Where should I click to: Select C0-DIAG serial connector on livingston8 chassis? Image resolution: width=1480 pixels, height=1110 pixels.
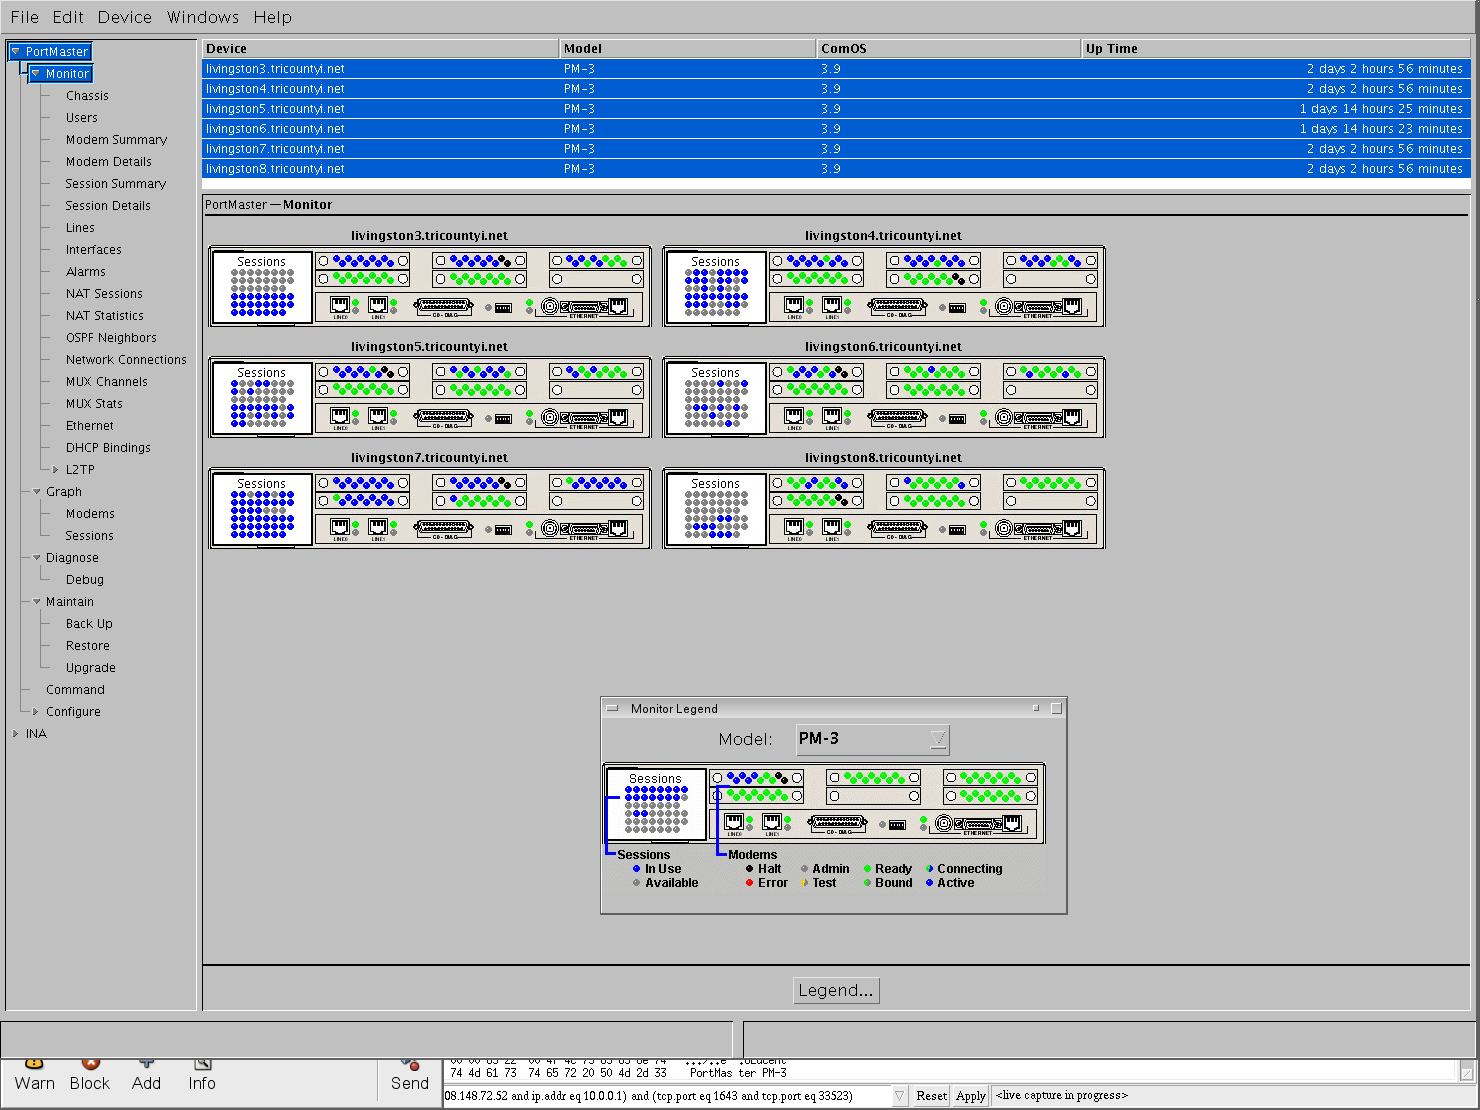[x=898, y=527]
